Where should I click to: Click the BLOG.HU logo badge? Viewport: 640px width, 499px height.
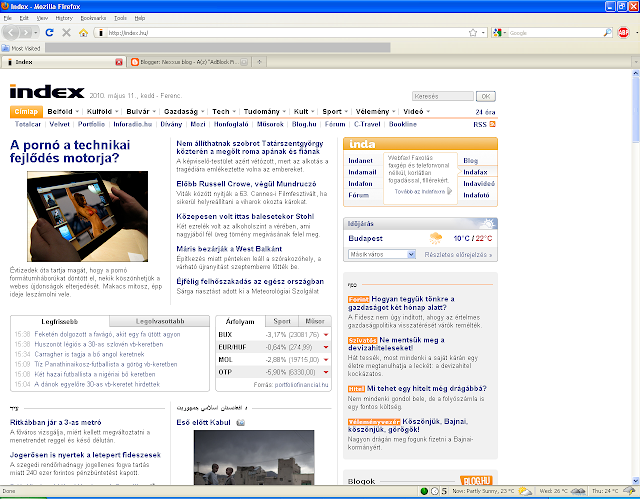point(476,480)
